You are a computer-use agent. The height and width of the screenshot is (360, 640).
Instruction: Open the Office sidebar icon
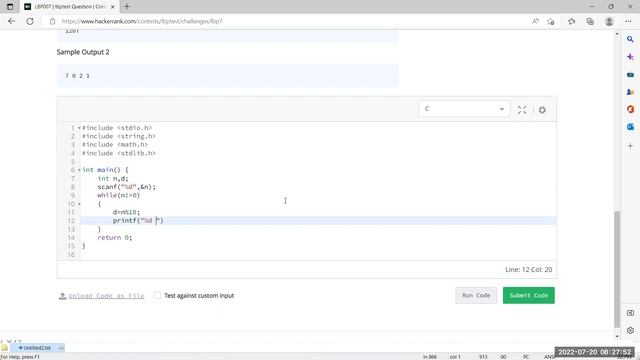(x=630, y=109)
